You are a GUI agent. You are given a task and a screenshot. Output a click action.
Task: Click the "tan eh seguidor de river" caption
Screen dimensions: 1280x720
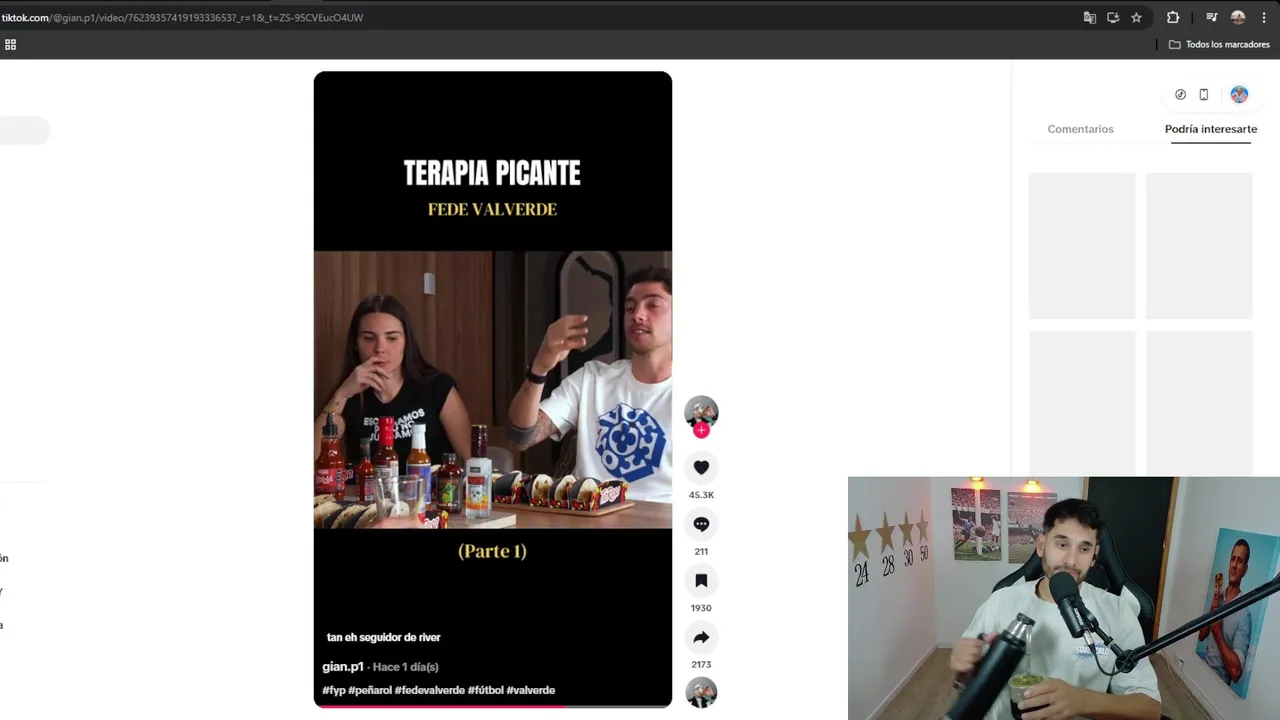point(384,637)
